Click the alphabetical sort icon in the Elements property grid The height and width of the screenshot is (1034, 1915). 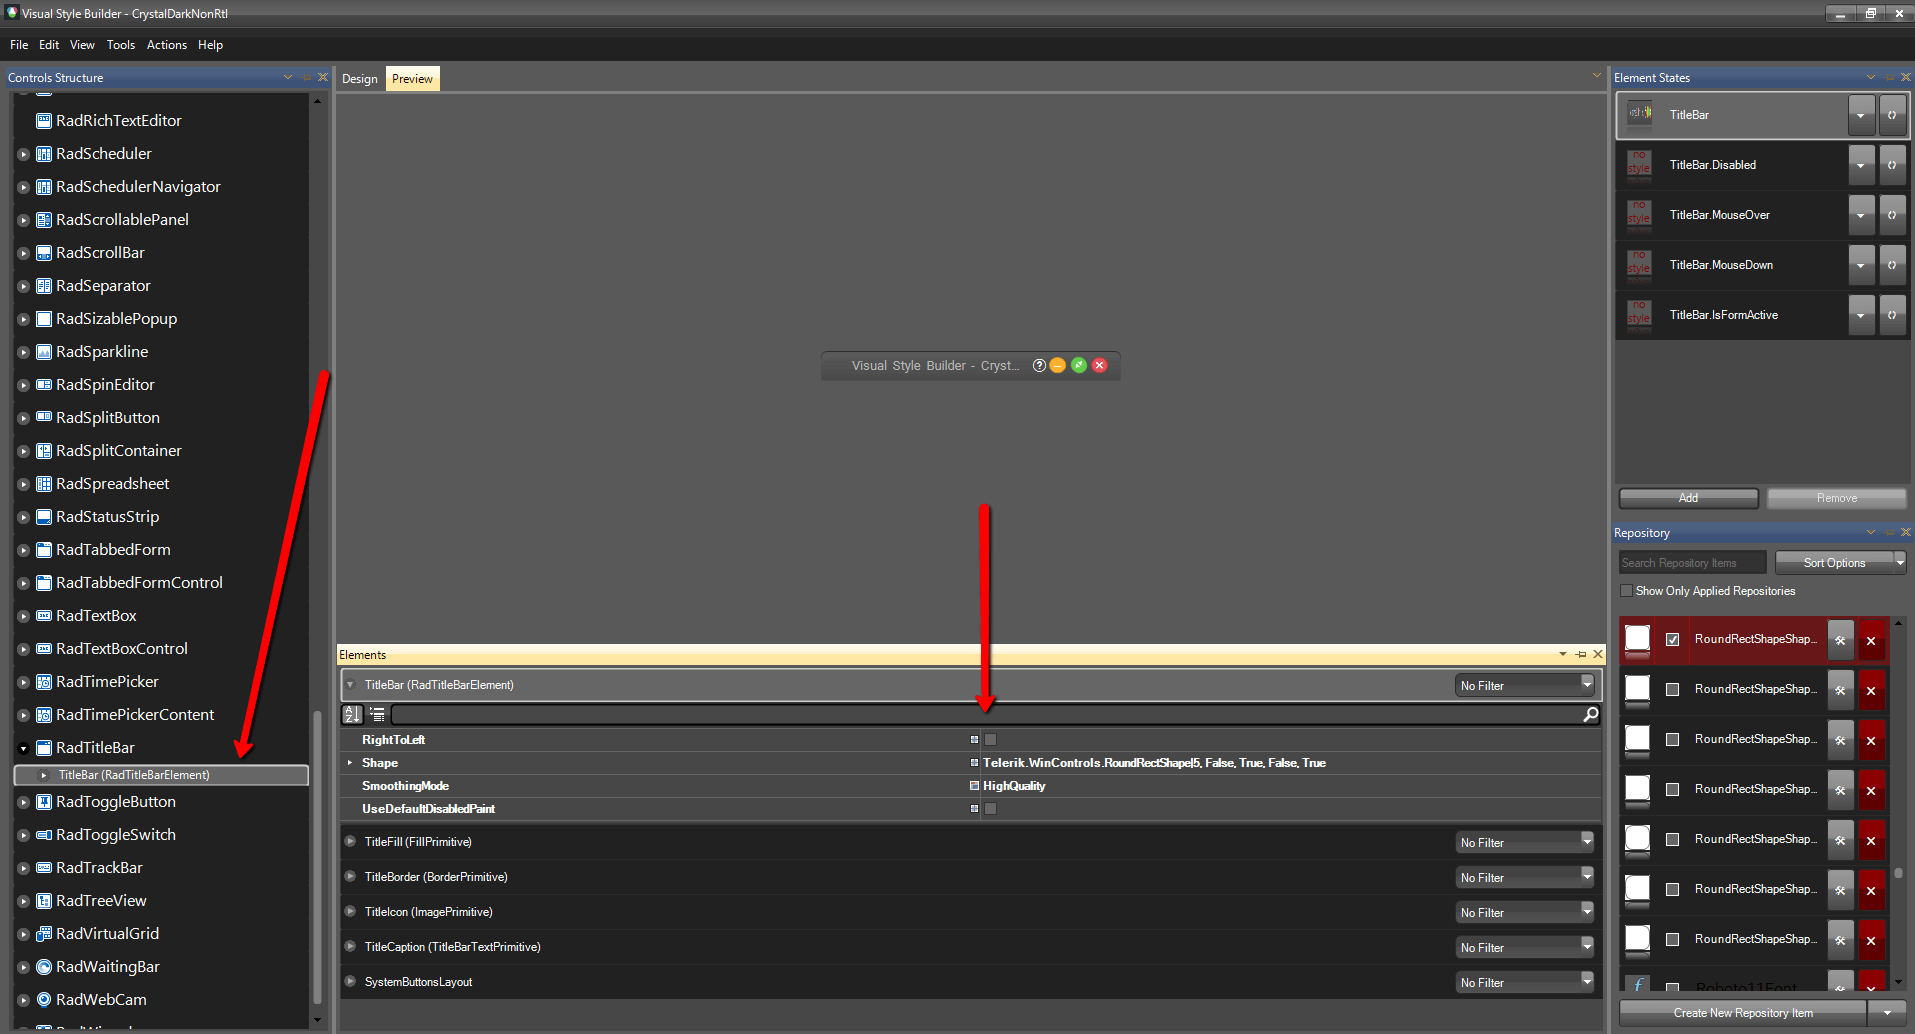(352, 714)
